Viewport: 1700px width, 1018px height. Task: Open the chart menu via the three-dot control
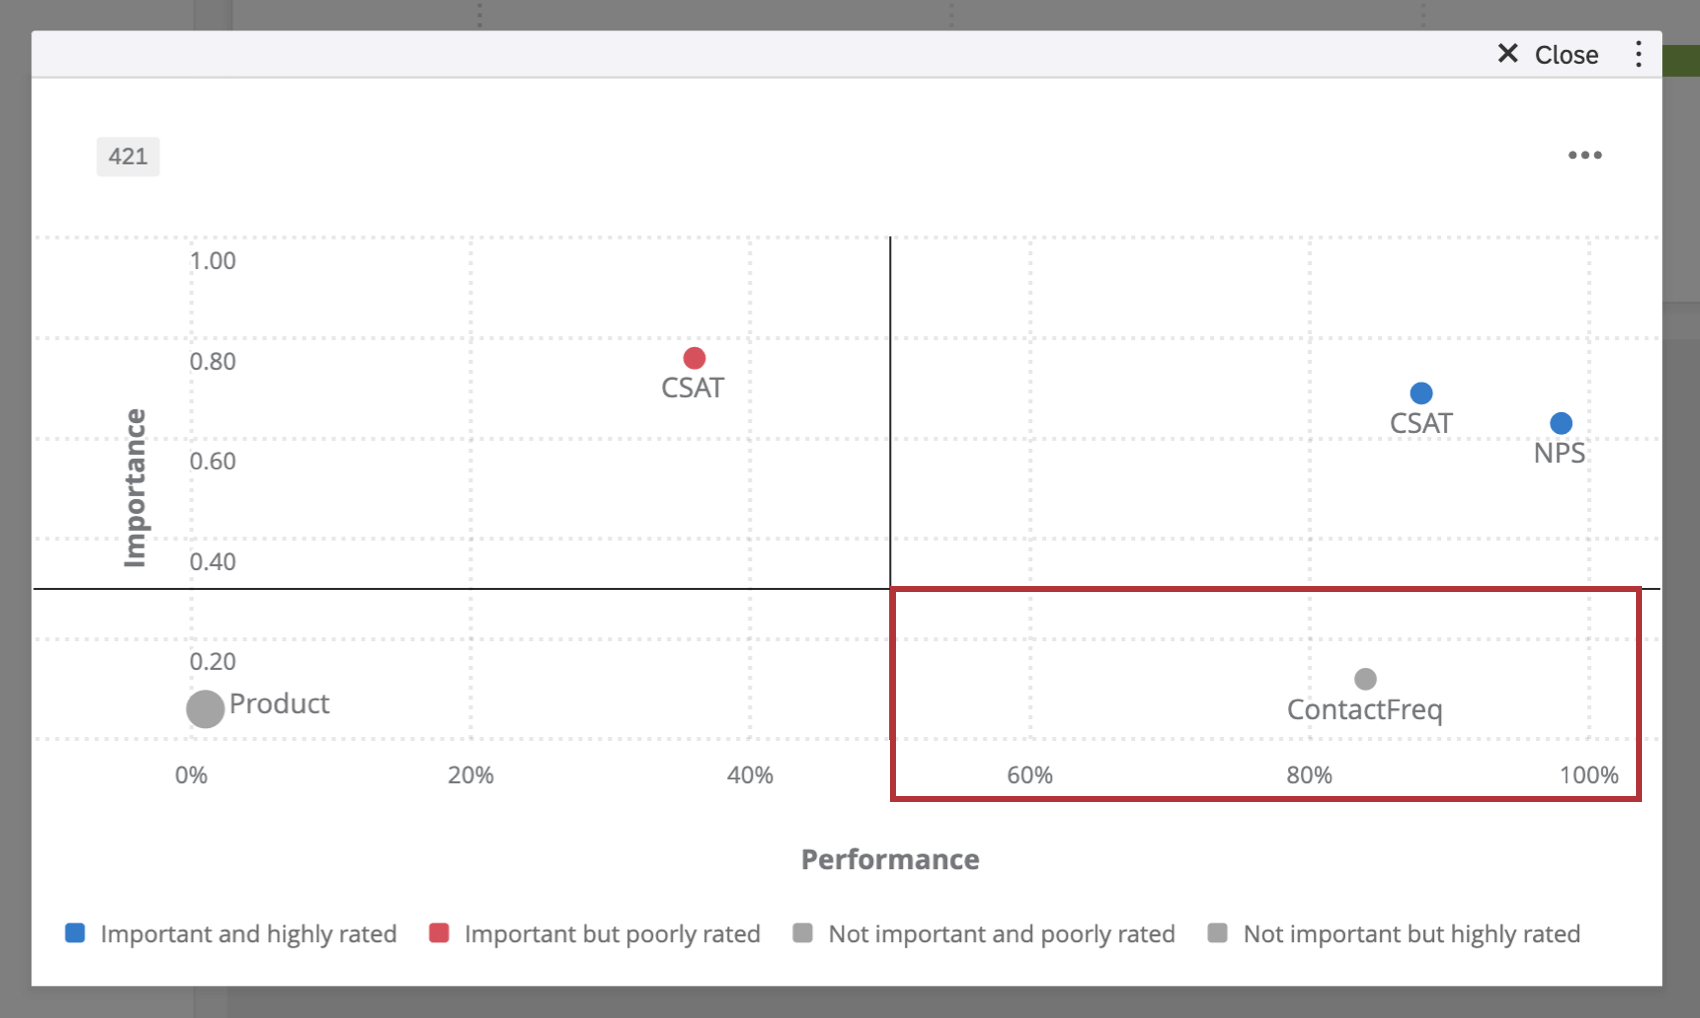point(1584,155)
